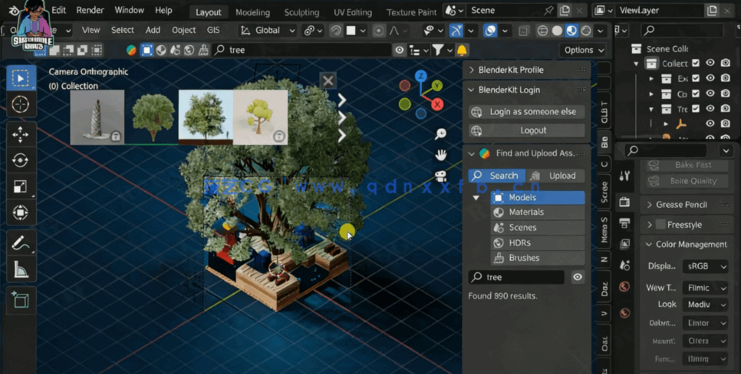The height and width of the screenshot is (374, 741).
Task: Open the View Transform Filmic dropdown
Action: (x=706, y=287)
